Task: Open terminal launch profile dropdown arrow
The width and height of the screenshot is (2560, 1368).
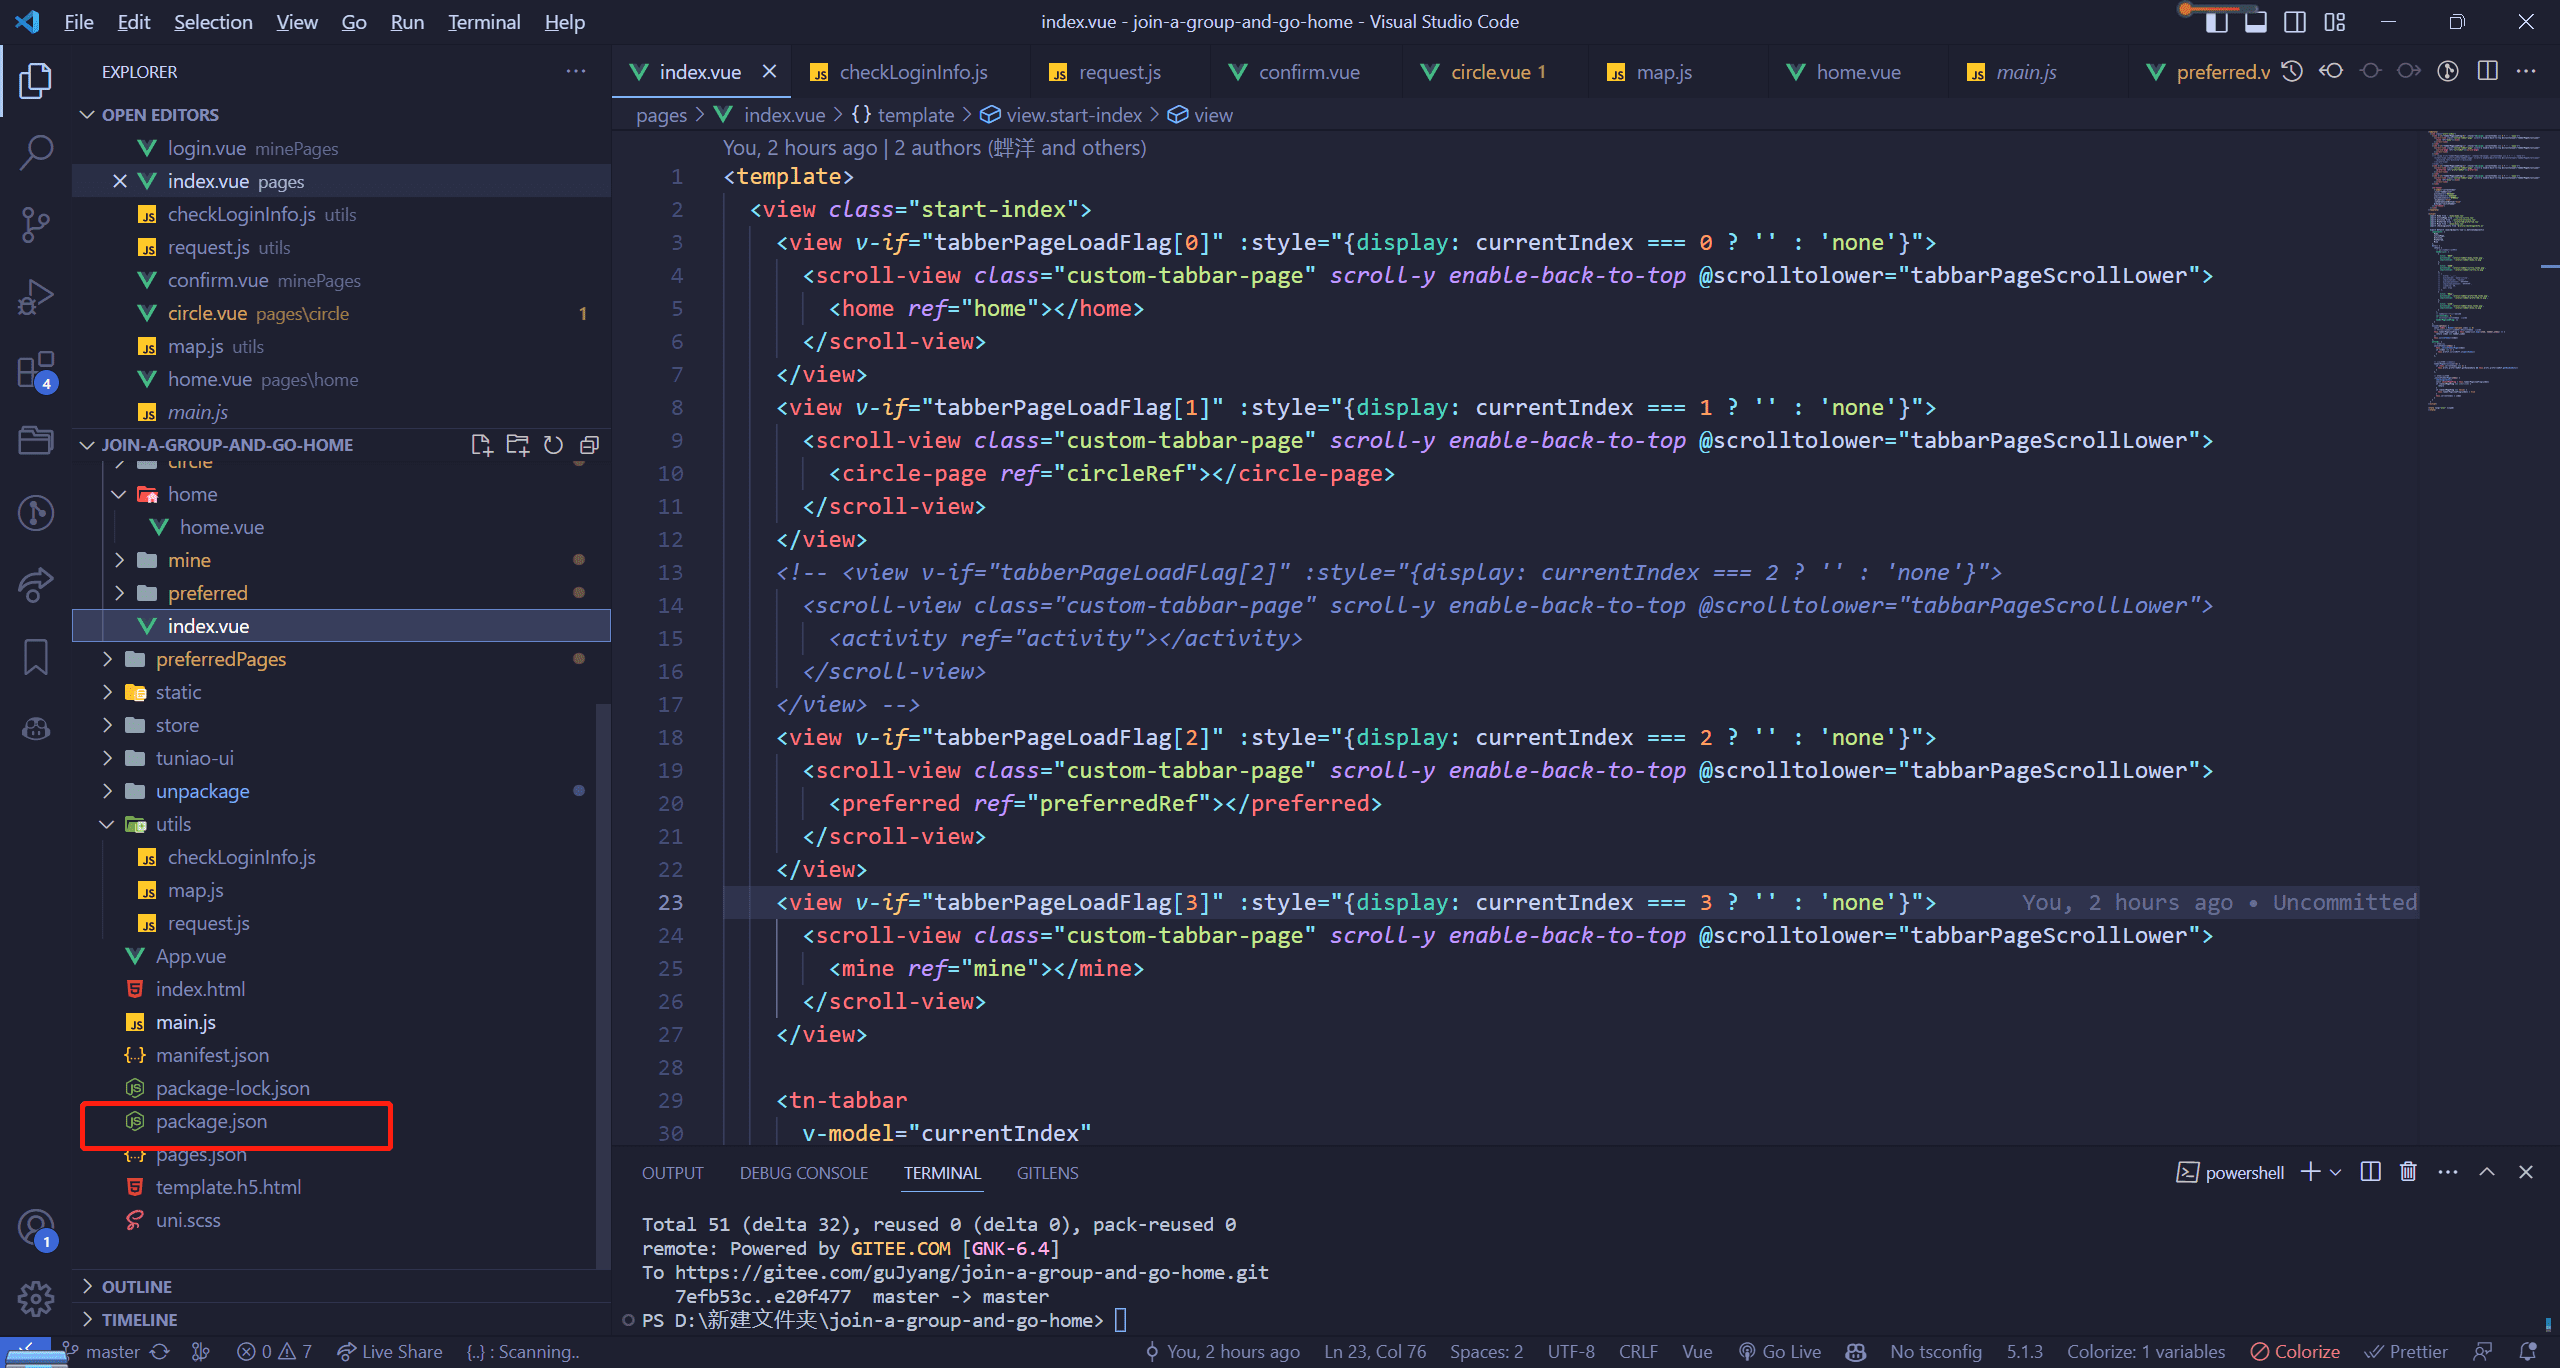Action: click(2335, 1172)
